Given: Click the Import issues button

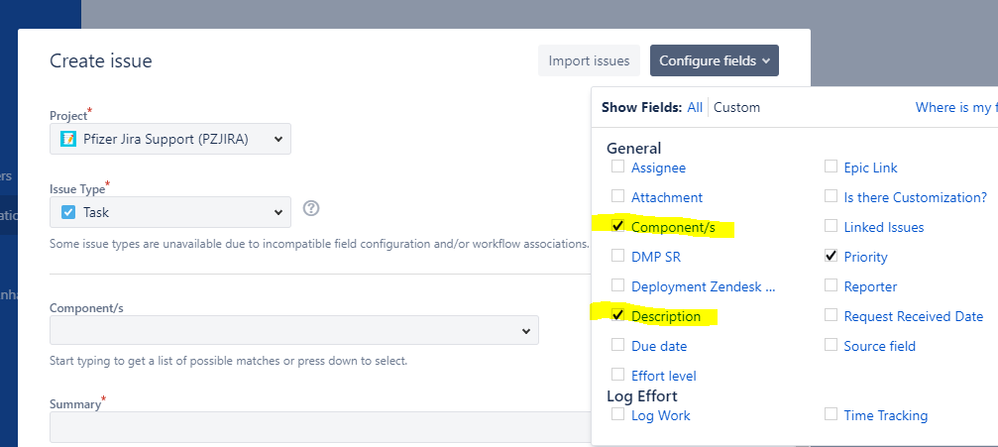Looking at the screenshot, I should click(x=589, y=61).
